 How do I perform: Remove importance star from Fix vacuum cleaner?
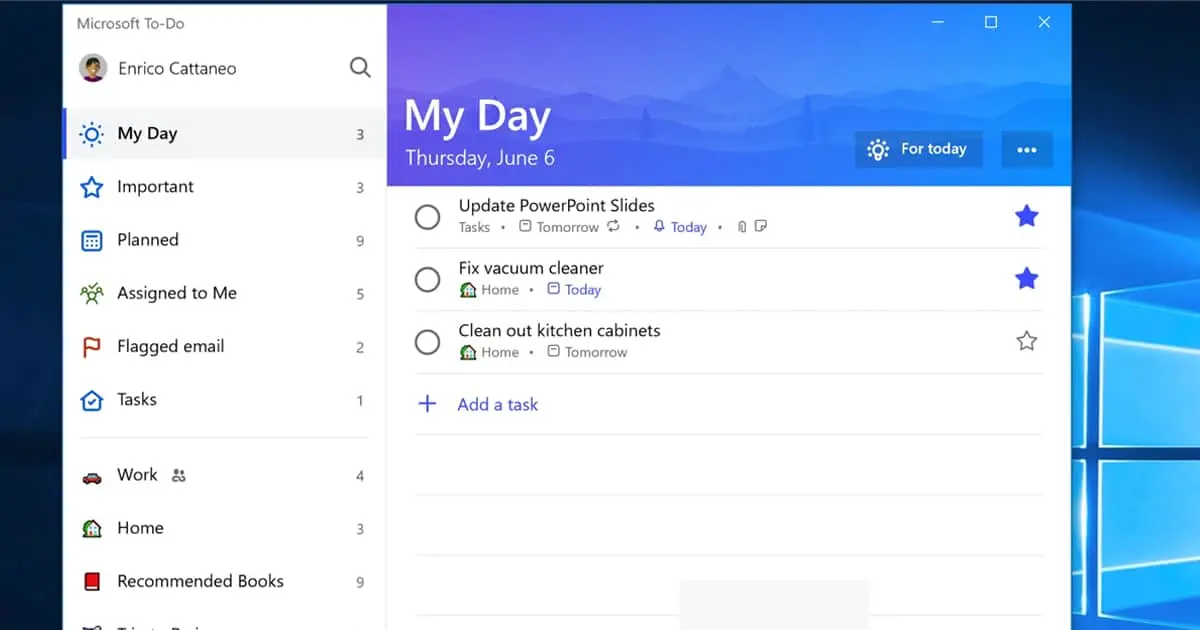(x=1026, y=279)
